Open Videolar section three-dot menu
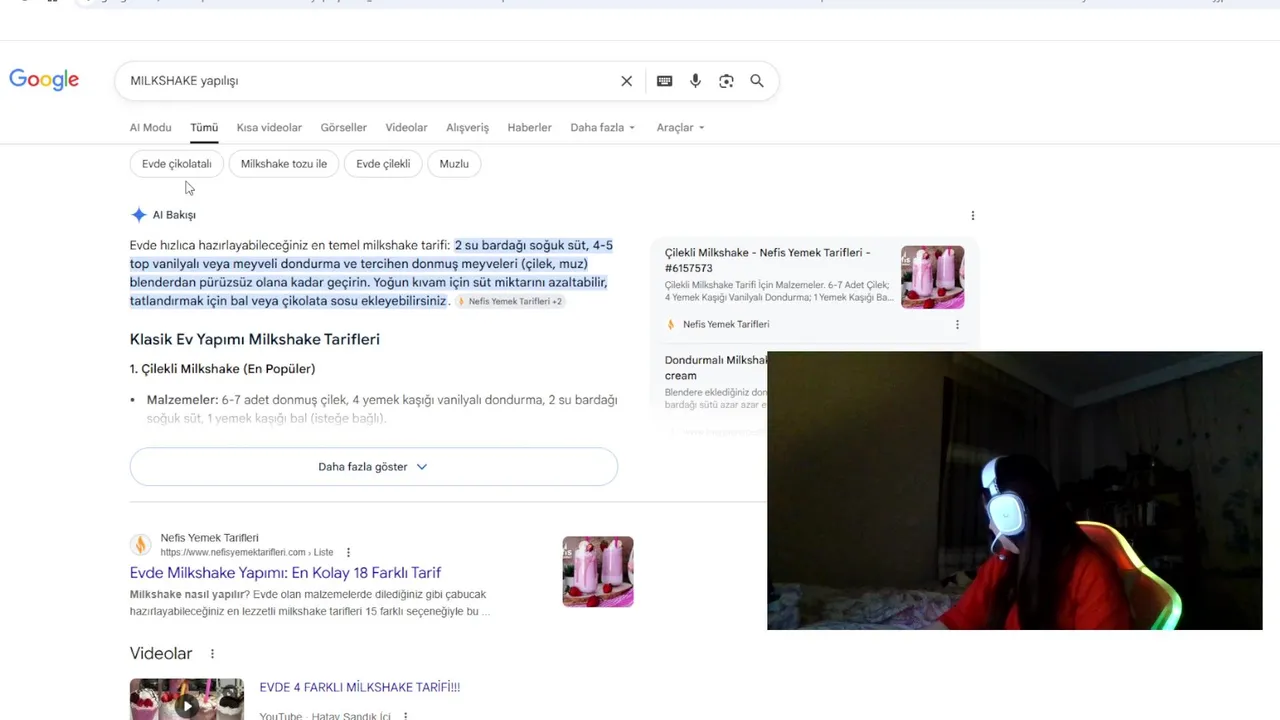The height and width of the screenshot is (720, 1280). tap(212, 654)
